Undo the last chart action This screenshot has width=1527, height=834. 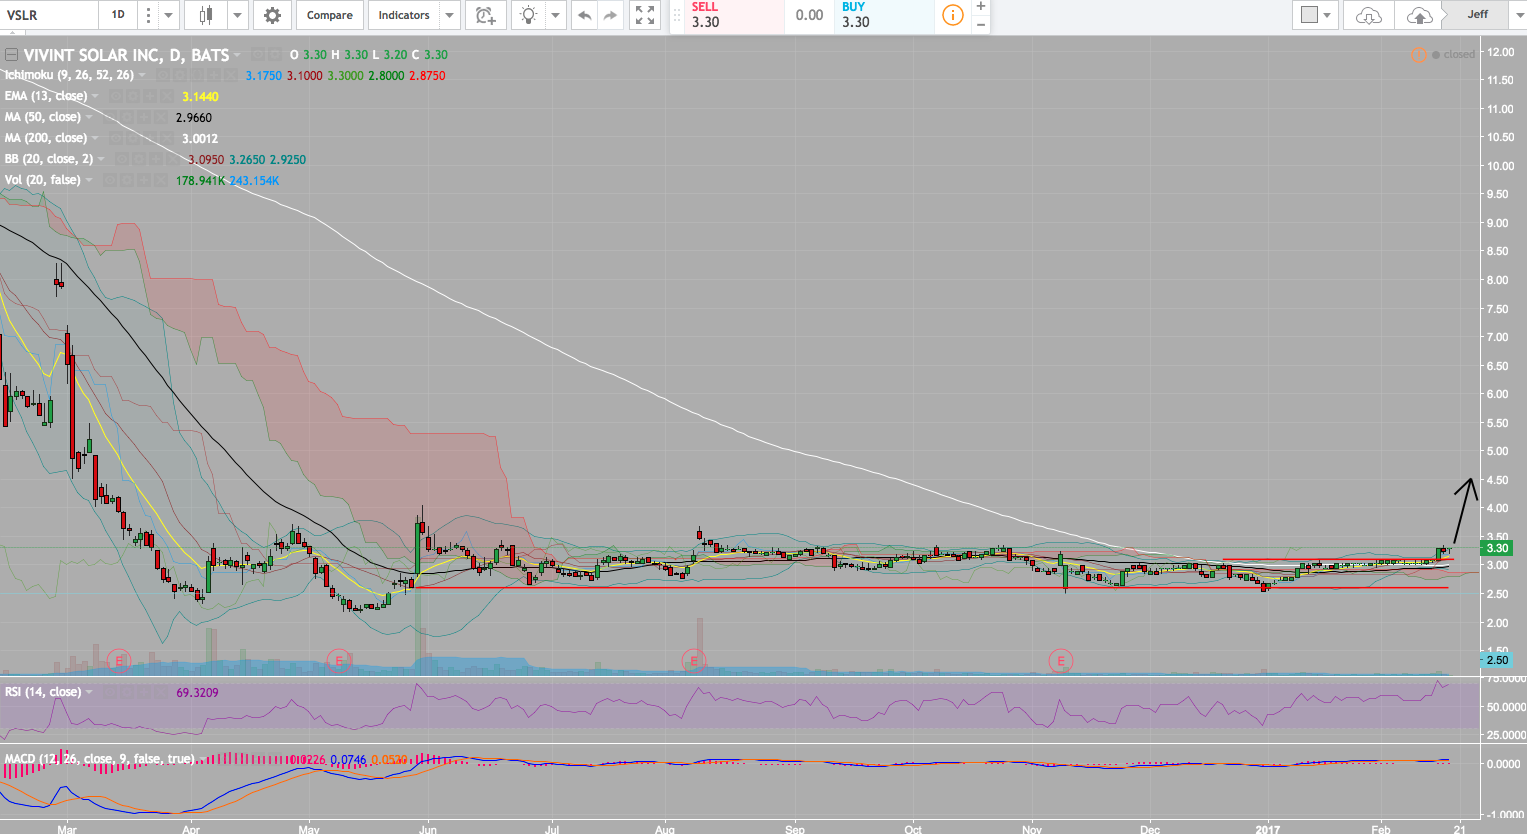(x=585, y=15)
